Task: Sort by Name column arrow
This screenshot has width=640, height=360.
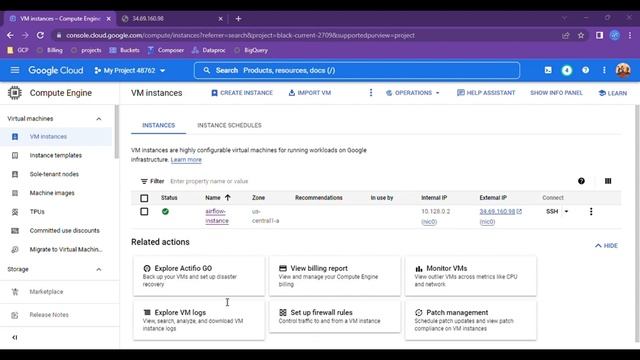Action: 228,198
